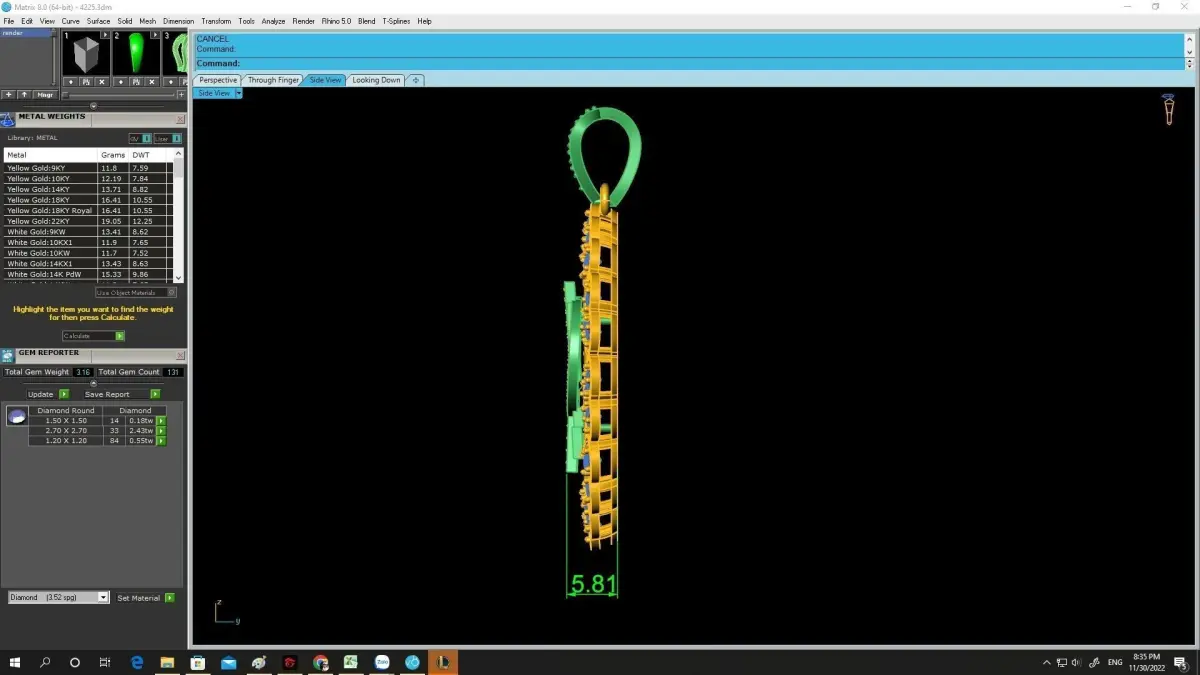Click the Save Report button

pos(107,394)
